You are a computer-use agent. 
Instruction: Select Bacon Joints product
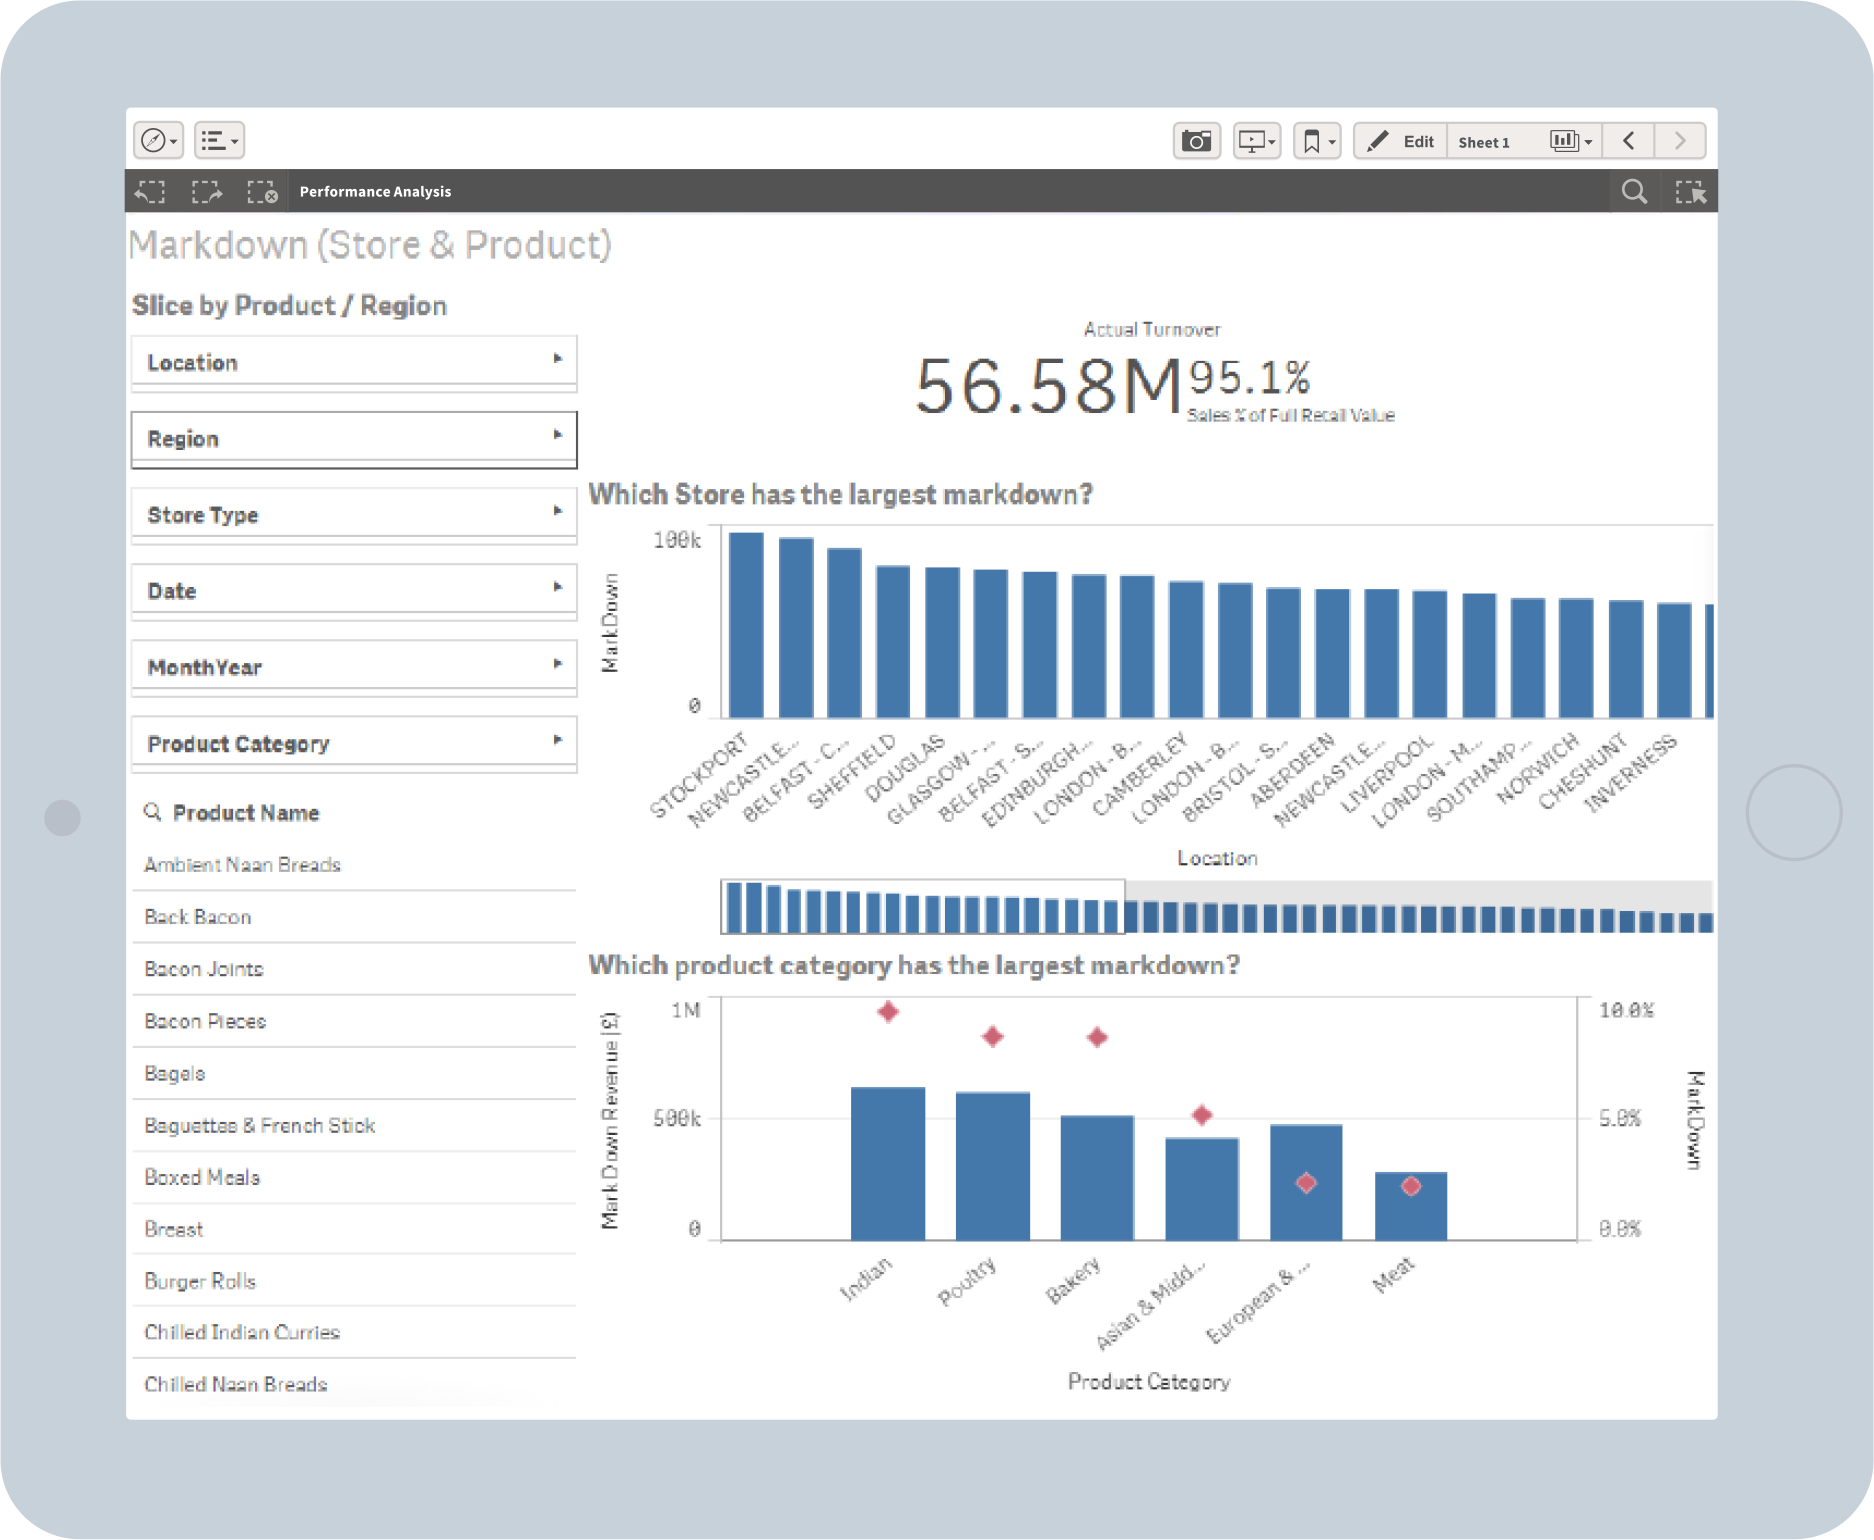354,969
